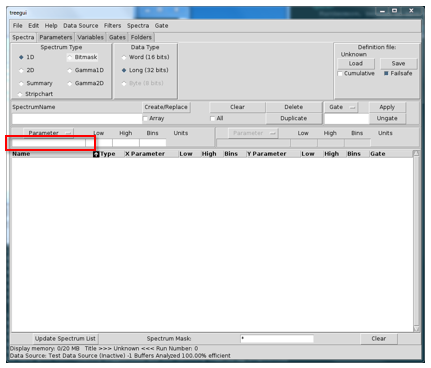Click the X parameter name field
Screen dimensions: 431x368
pos(49,143)
